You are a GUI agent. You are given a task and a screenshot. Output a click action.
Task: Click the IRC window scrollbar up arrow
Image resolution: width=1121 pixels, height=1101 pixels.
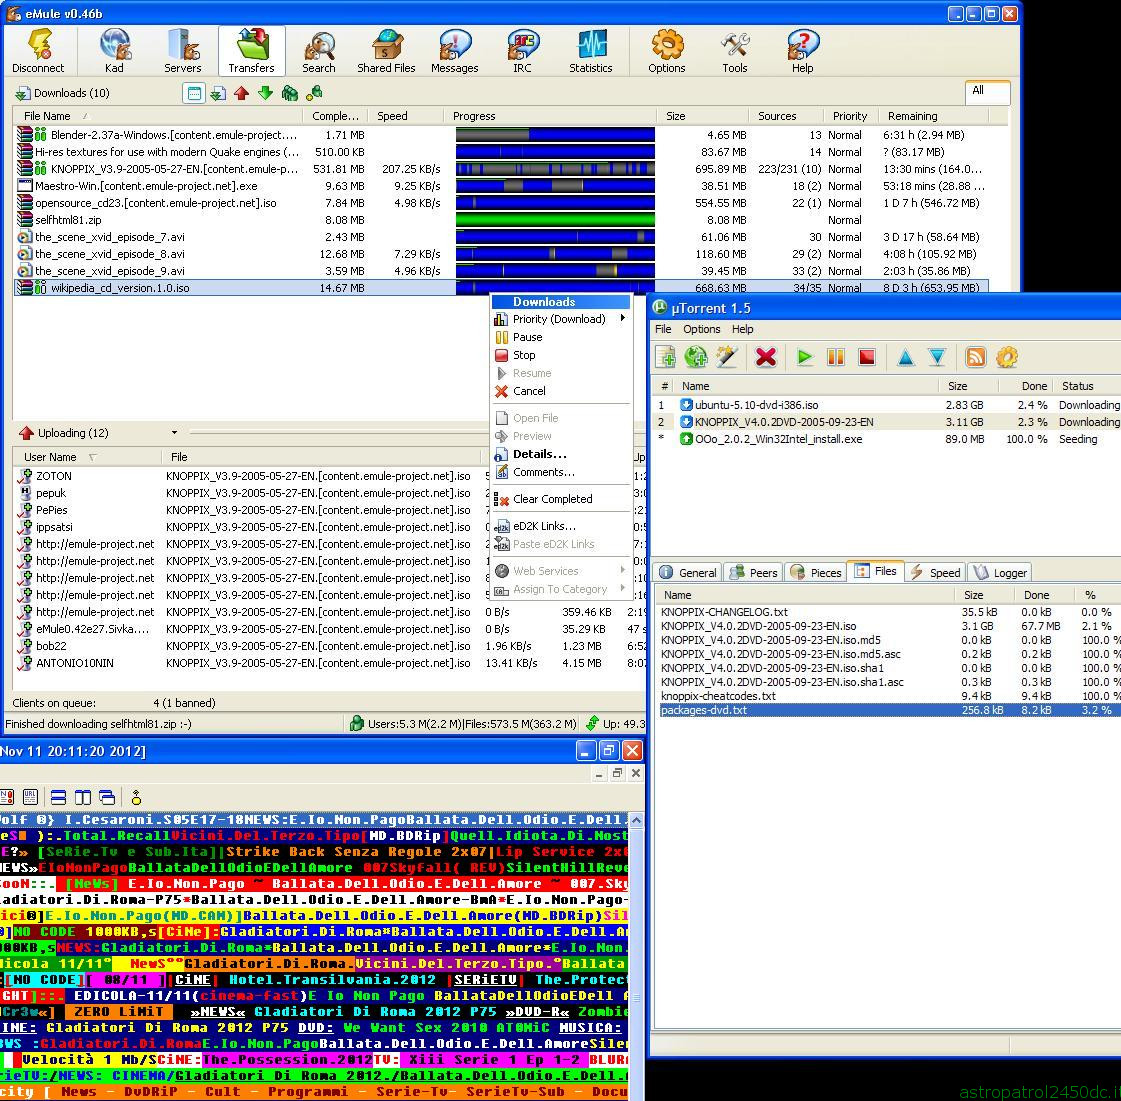point(636,820)
